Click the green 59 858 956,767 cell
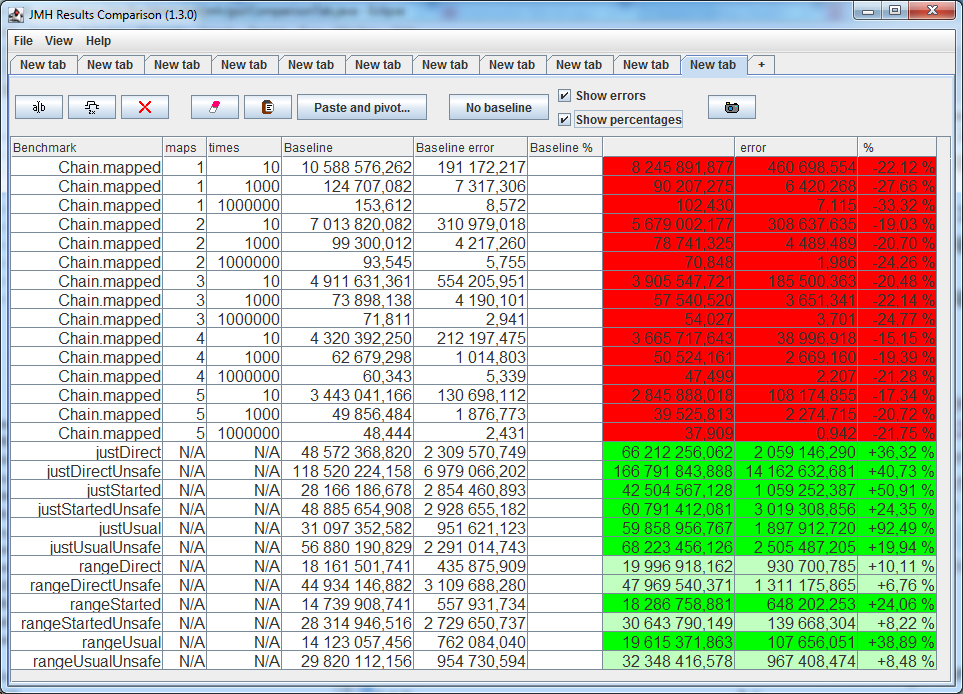 click(668, 528)
